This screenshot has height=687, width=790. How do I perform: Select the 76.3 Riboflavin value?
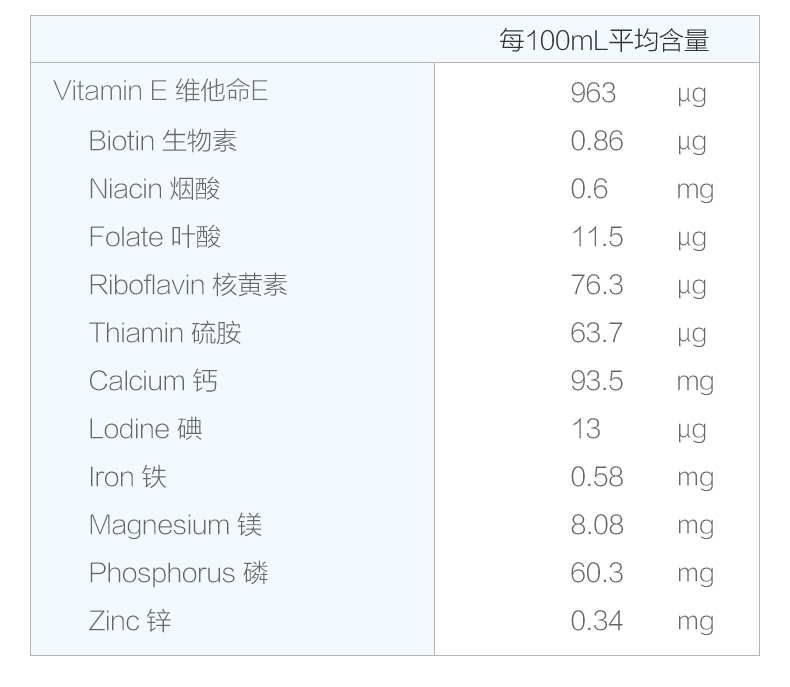tap(597, 285)
